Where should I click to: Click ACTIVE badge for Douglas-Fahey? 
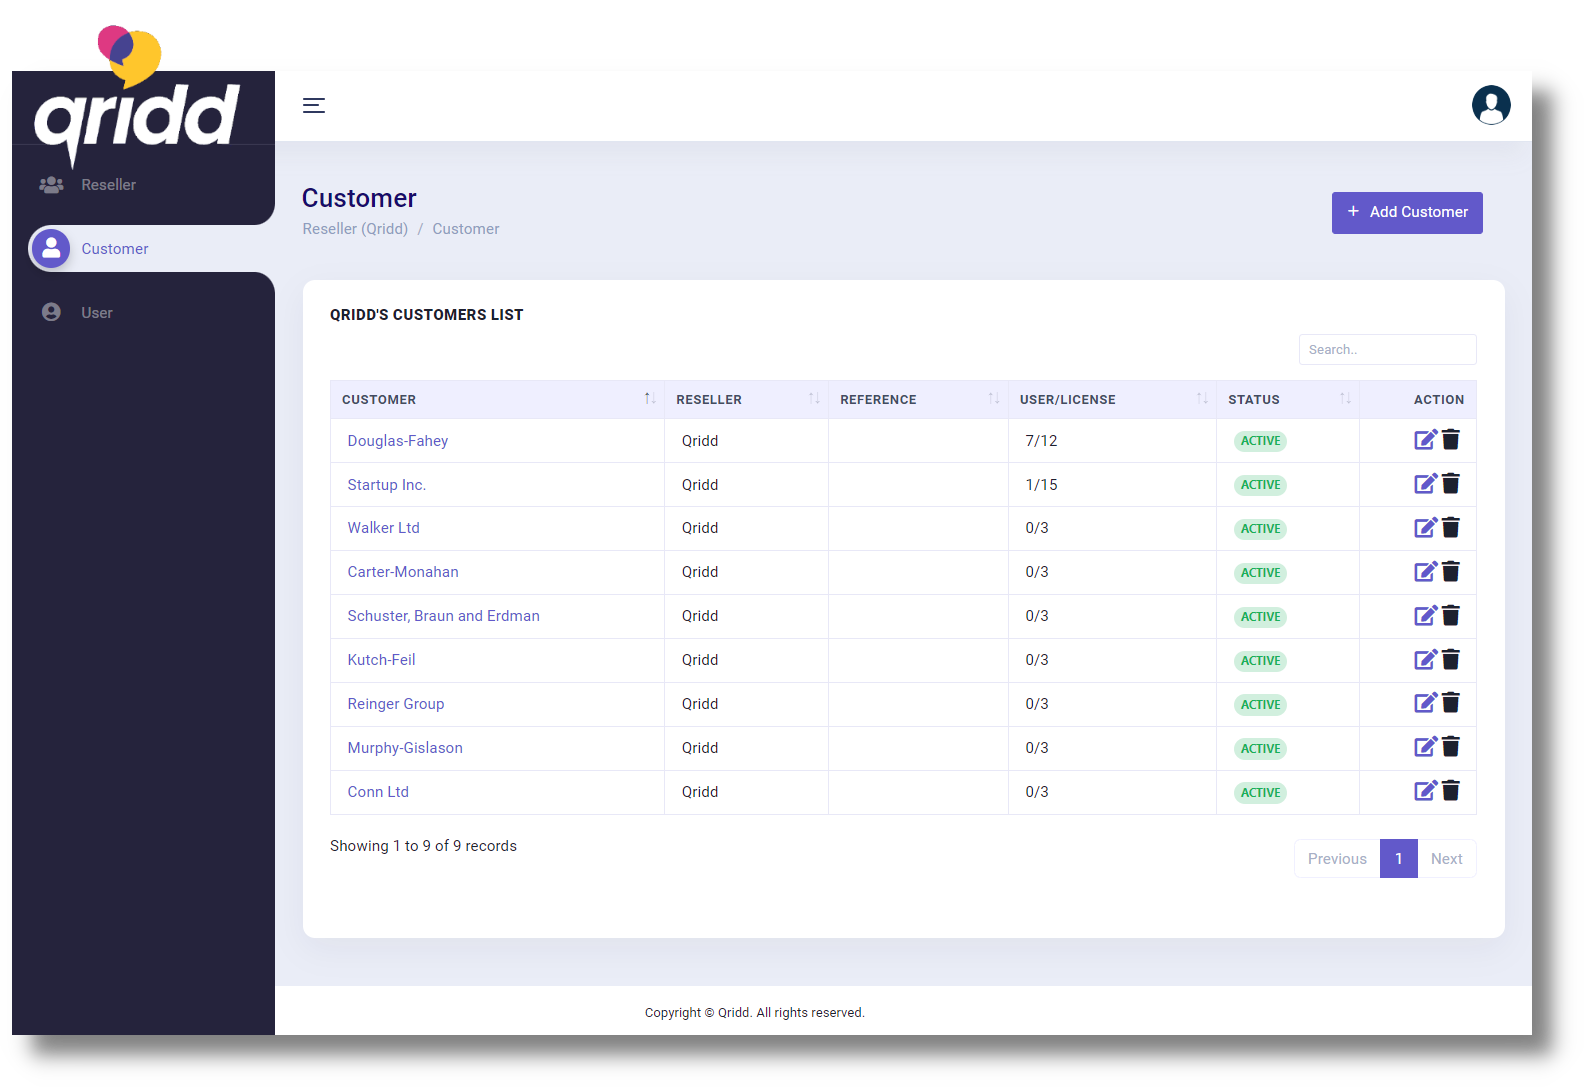(x=1260, y=441)
